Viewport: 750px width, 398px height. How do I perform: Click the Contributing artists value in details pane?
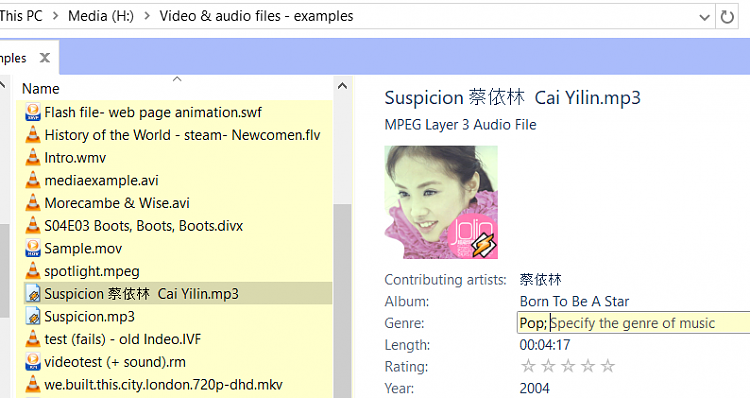coord(540,279)
